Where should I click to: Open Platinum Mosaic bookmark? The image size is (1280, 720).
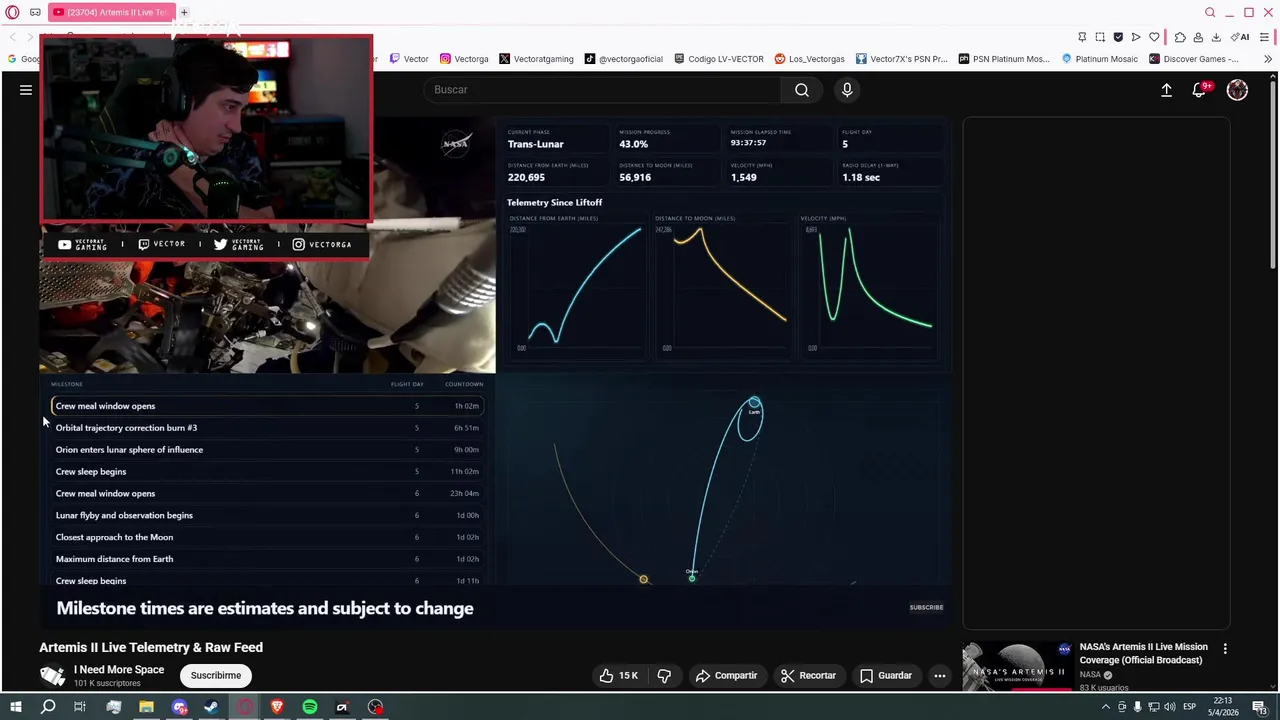coord(1099,59)
